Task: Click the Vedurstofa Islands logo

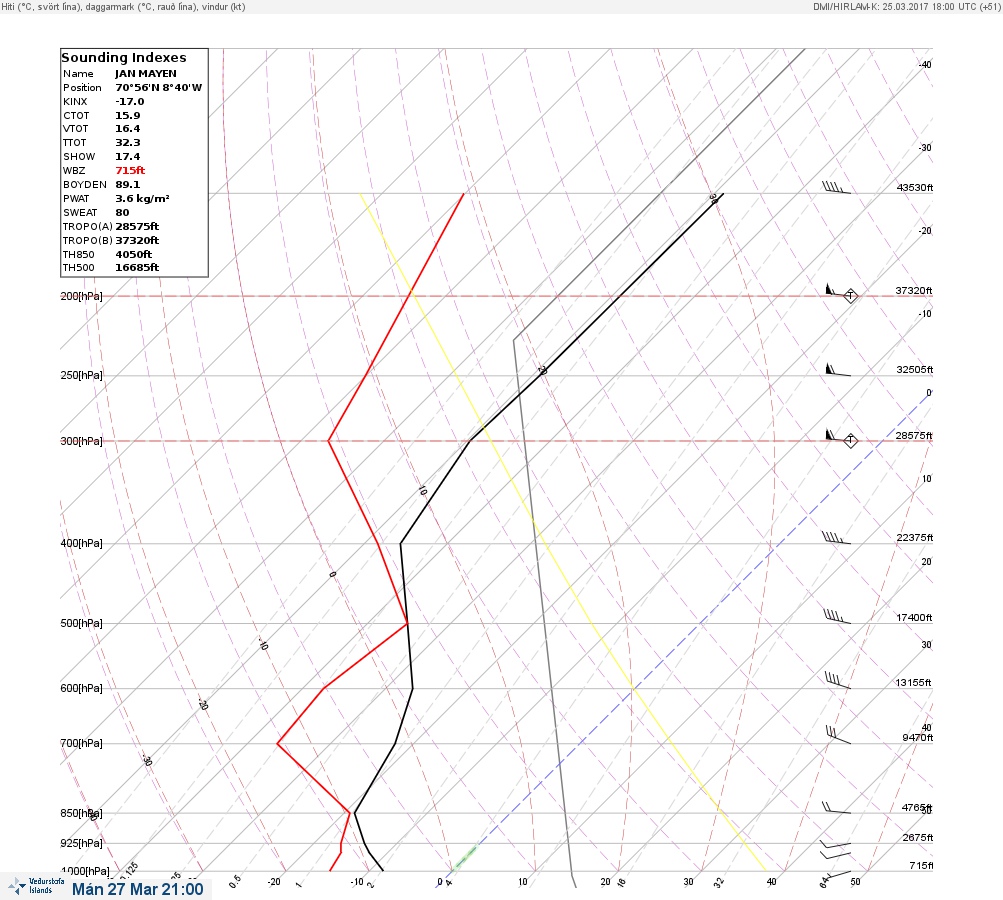Action: tap(36, 886)
